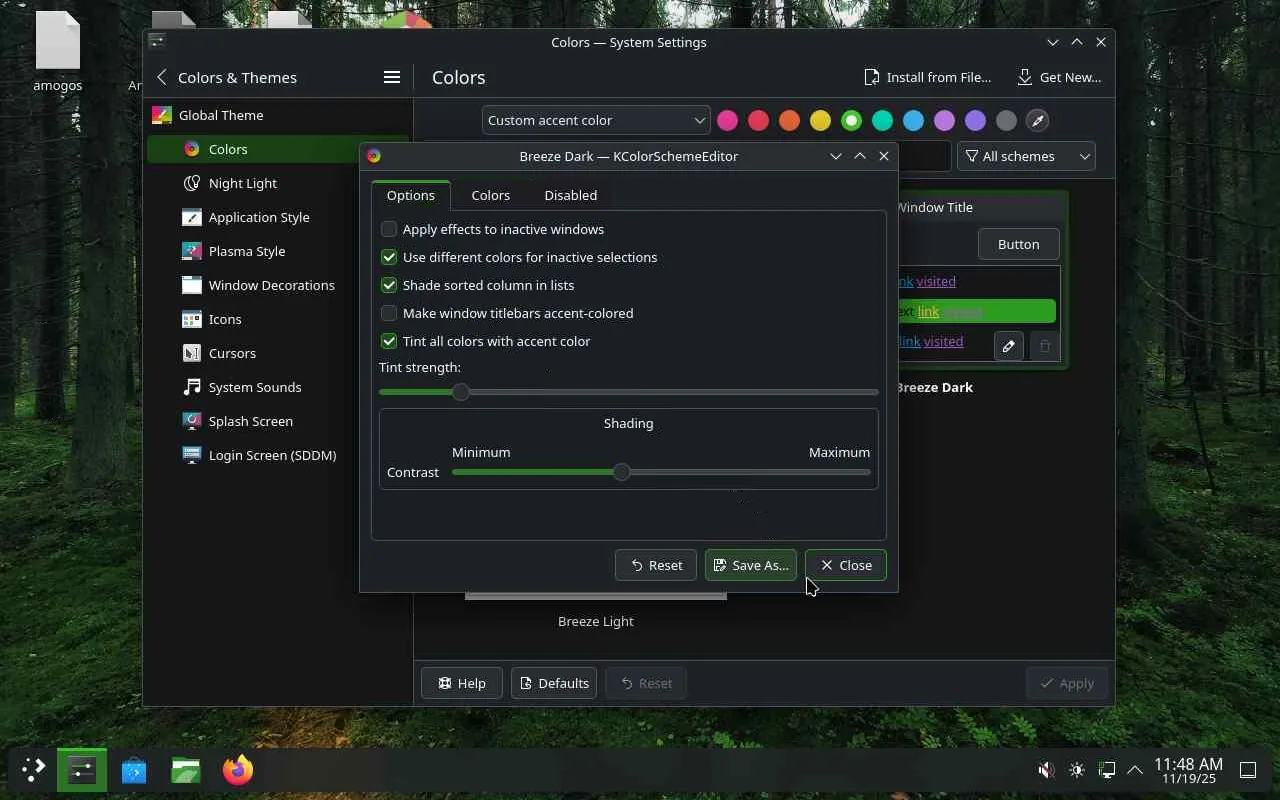Click the Breeze Dark scheme name
1280x800 pixels.
coord(935,387)
